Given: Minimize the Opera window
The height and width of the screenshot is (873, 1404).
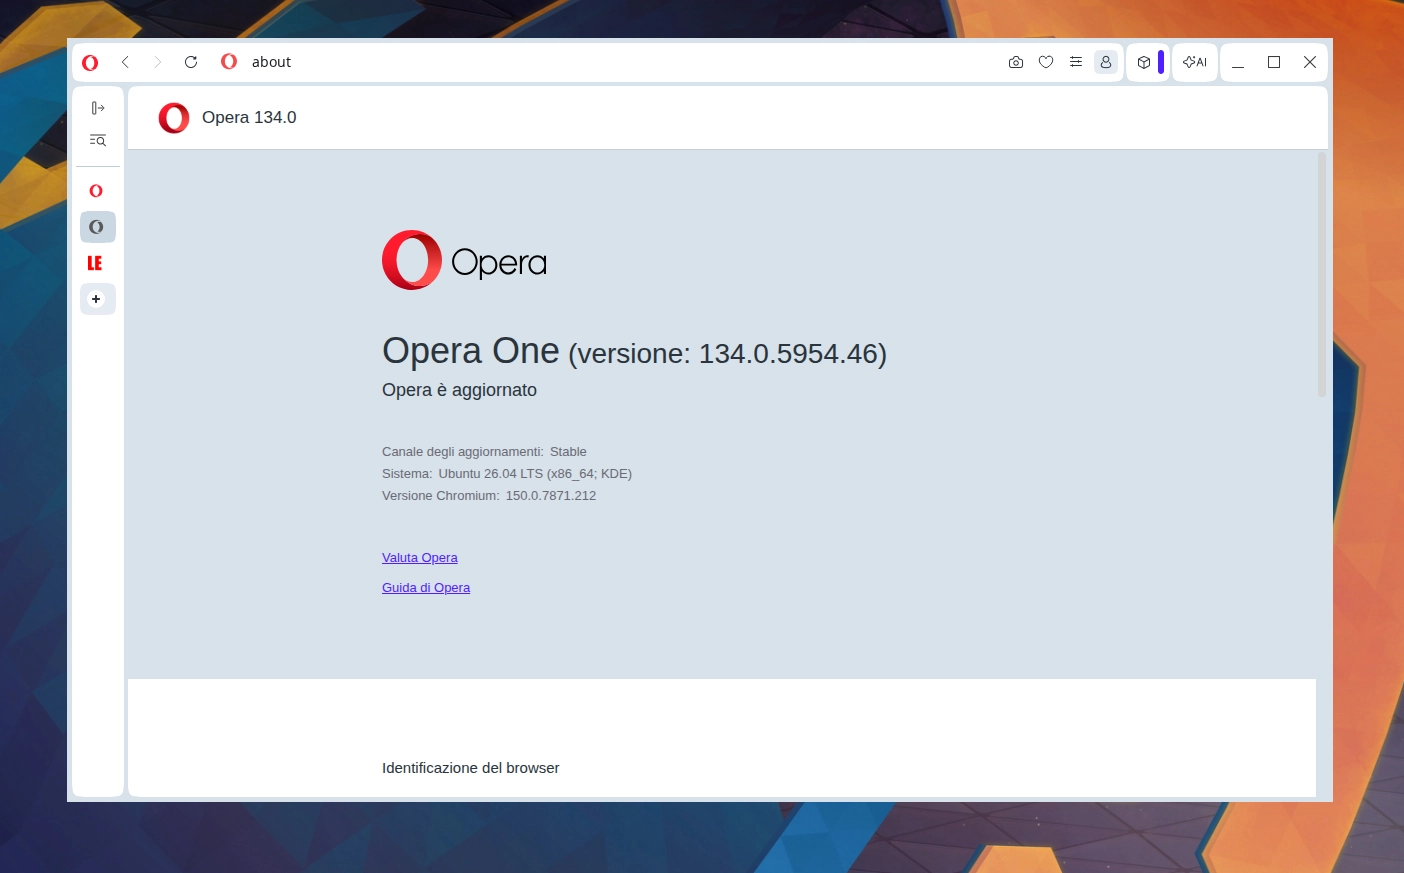Looking at the screenshot, I should [x=1238, y=62].
